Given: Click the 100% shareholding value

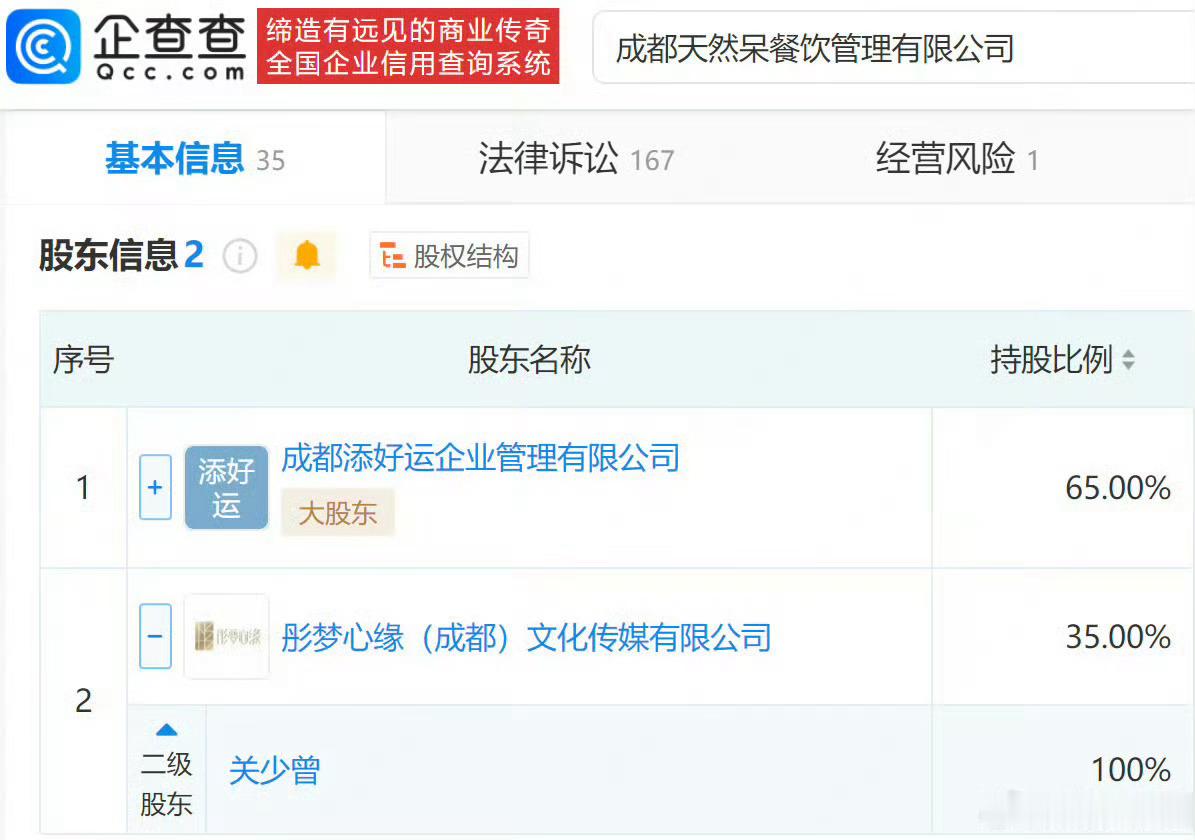Looking at the screenshot, I should [1132, 770].
